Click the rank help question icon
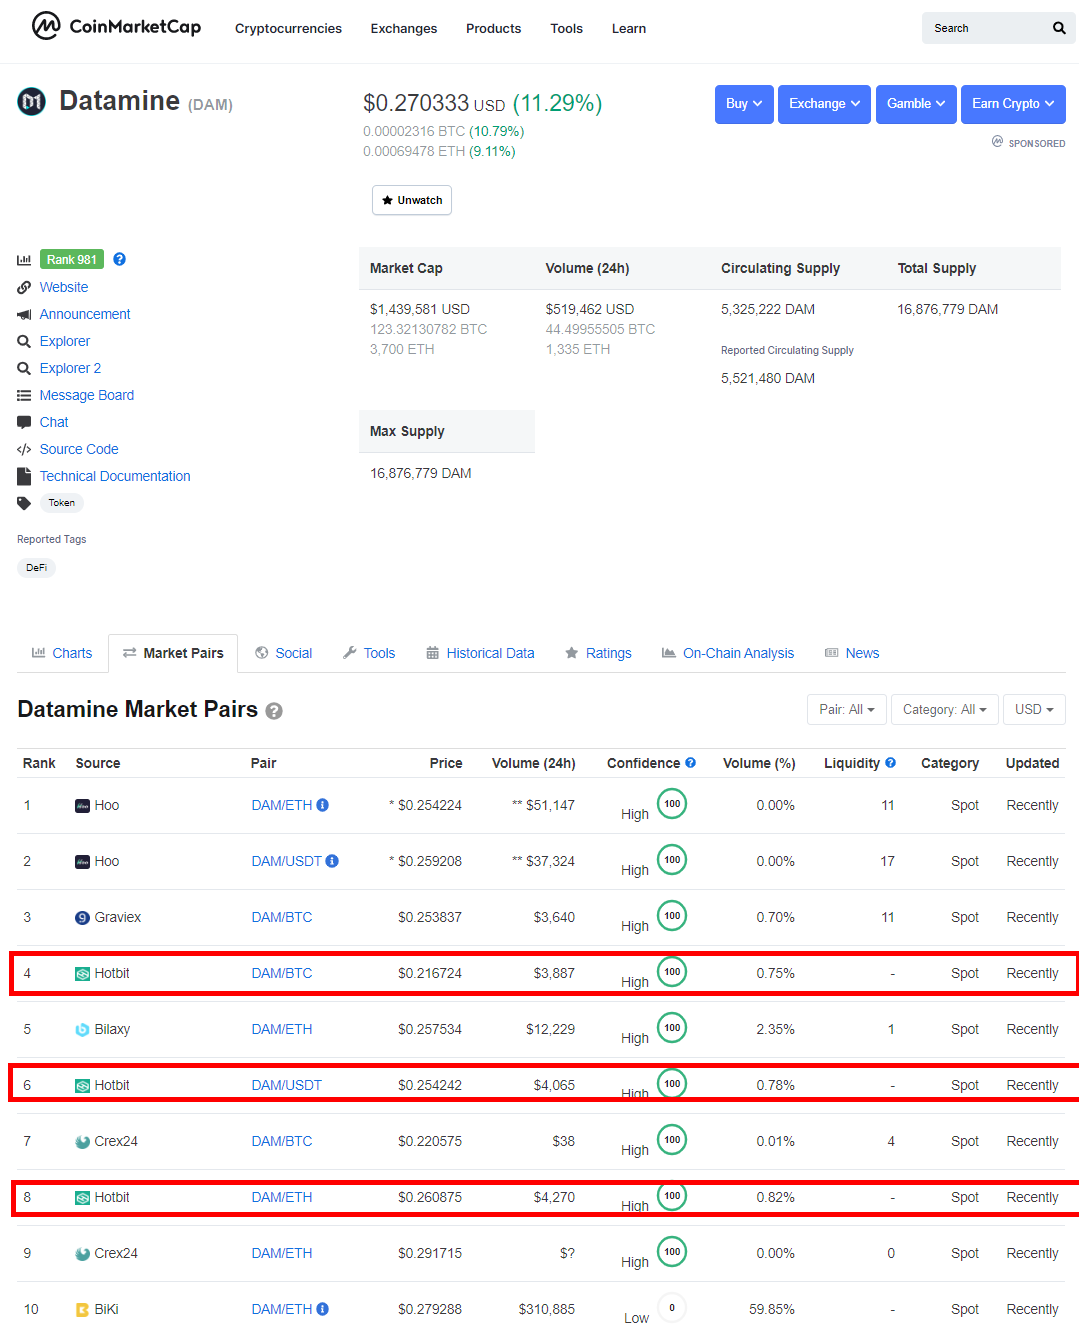Screen dimensions: 1079x1326 (x=119, y=259)
